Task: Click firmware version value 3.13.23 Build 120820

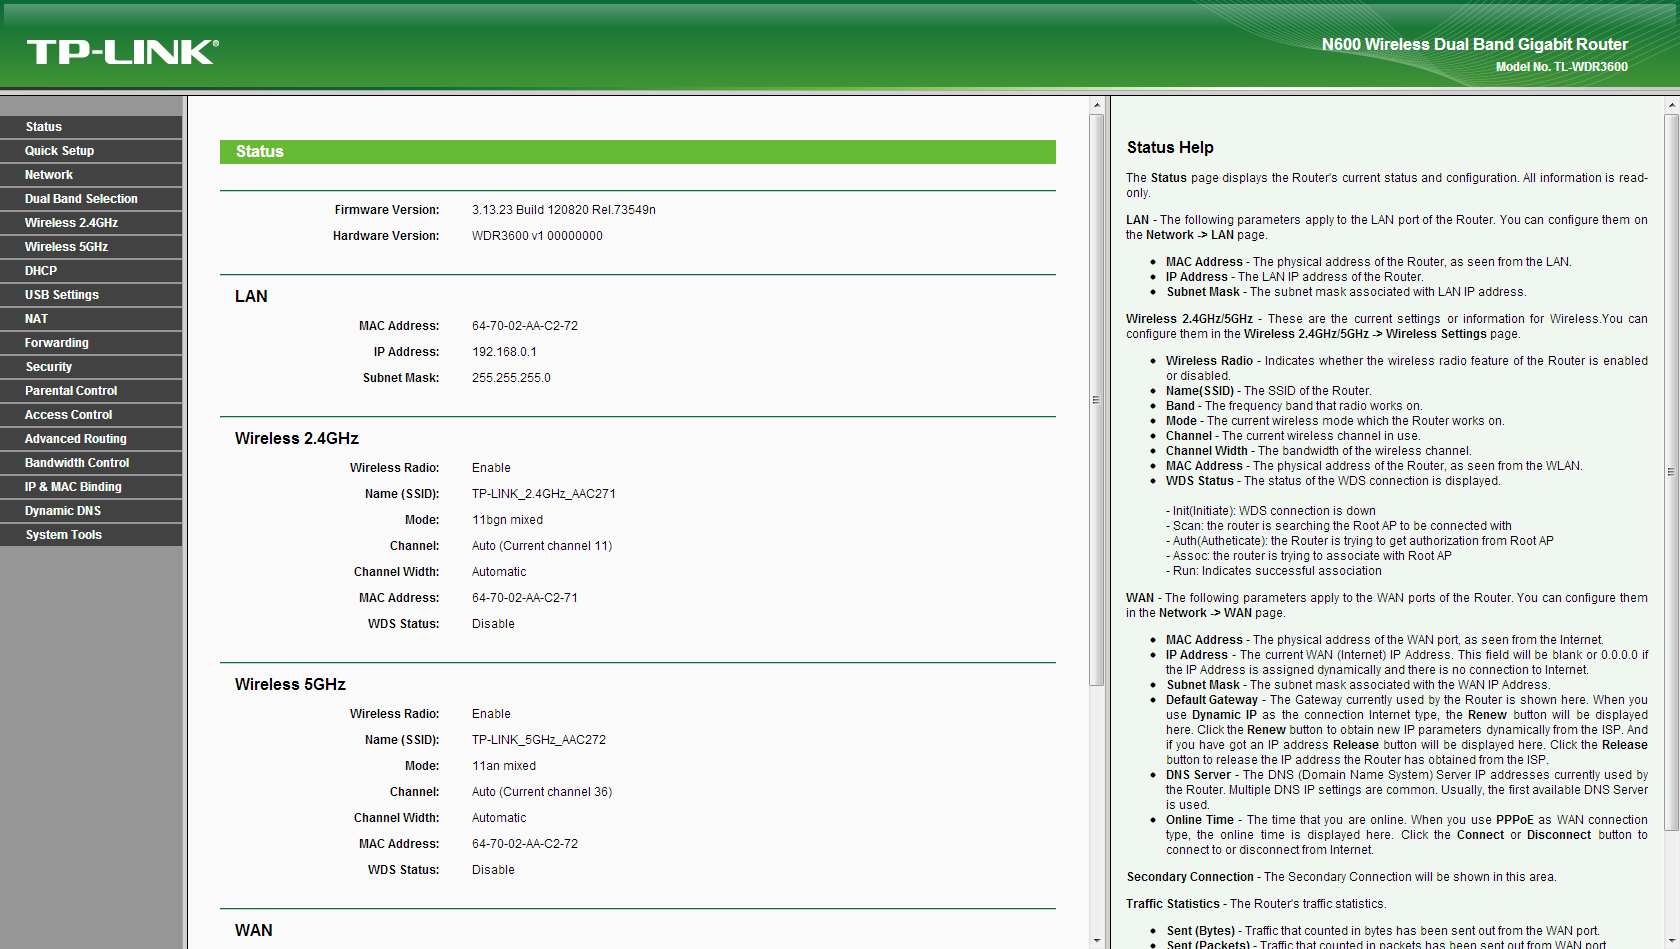Action: click(564, 210)
